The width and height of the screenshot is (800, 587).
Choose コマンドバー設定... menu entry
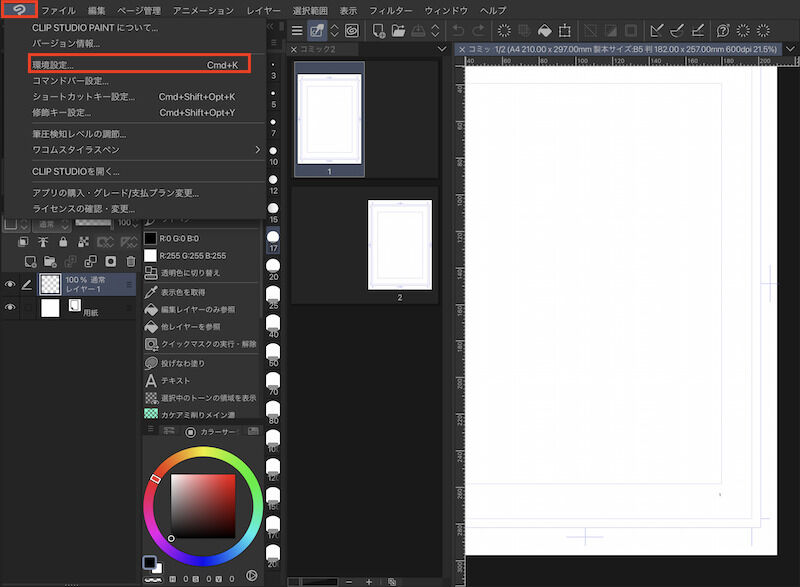click(x=70, y=81)
